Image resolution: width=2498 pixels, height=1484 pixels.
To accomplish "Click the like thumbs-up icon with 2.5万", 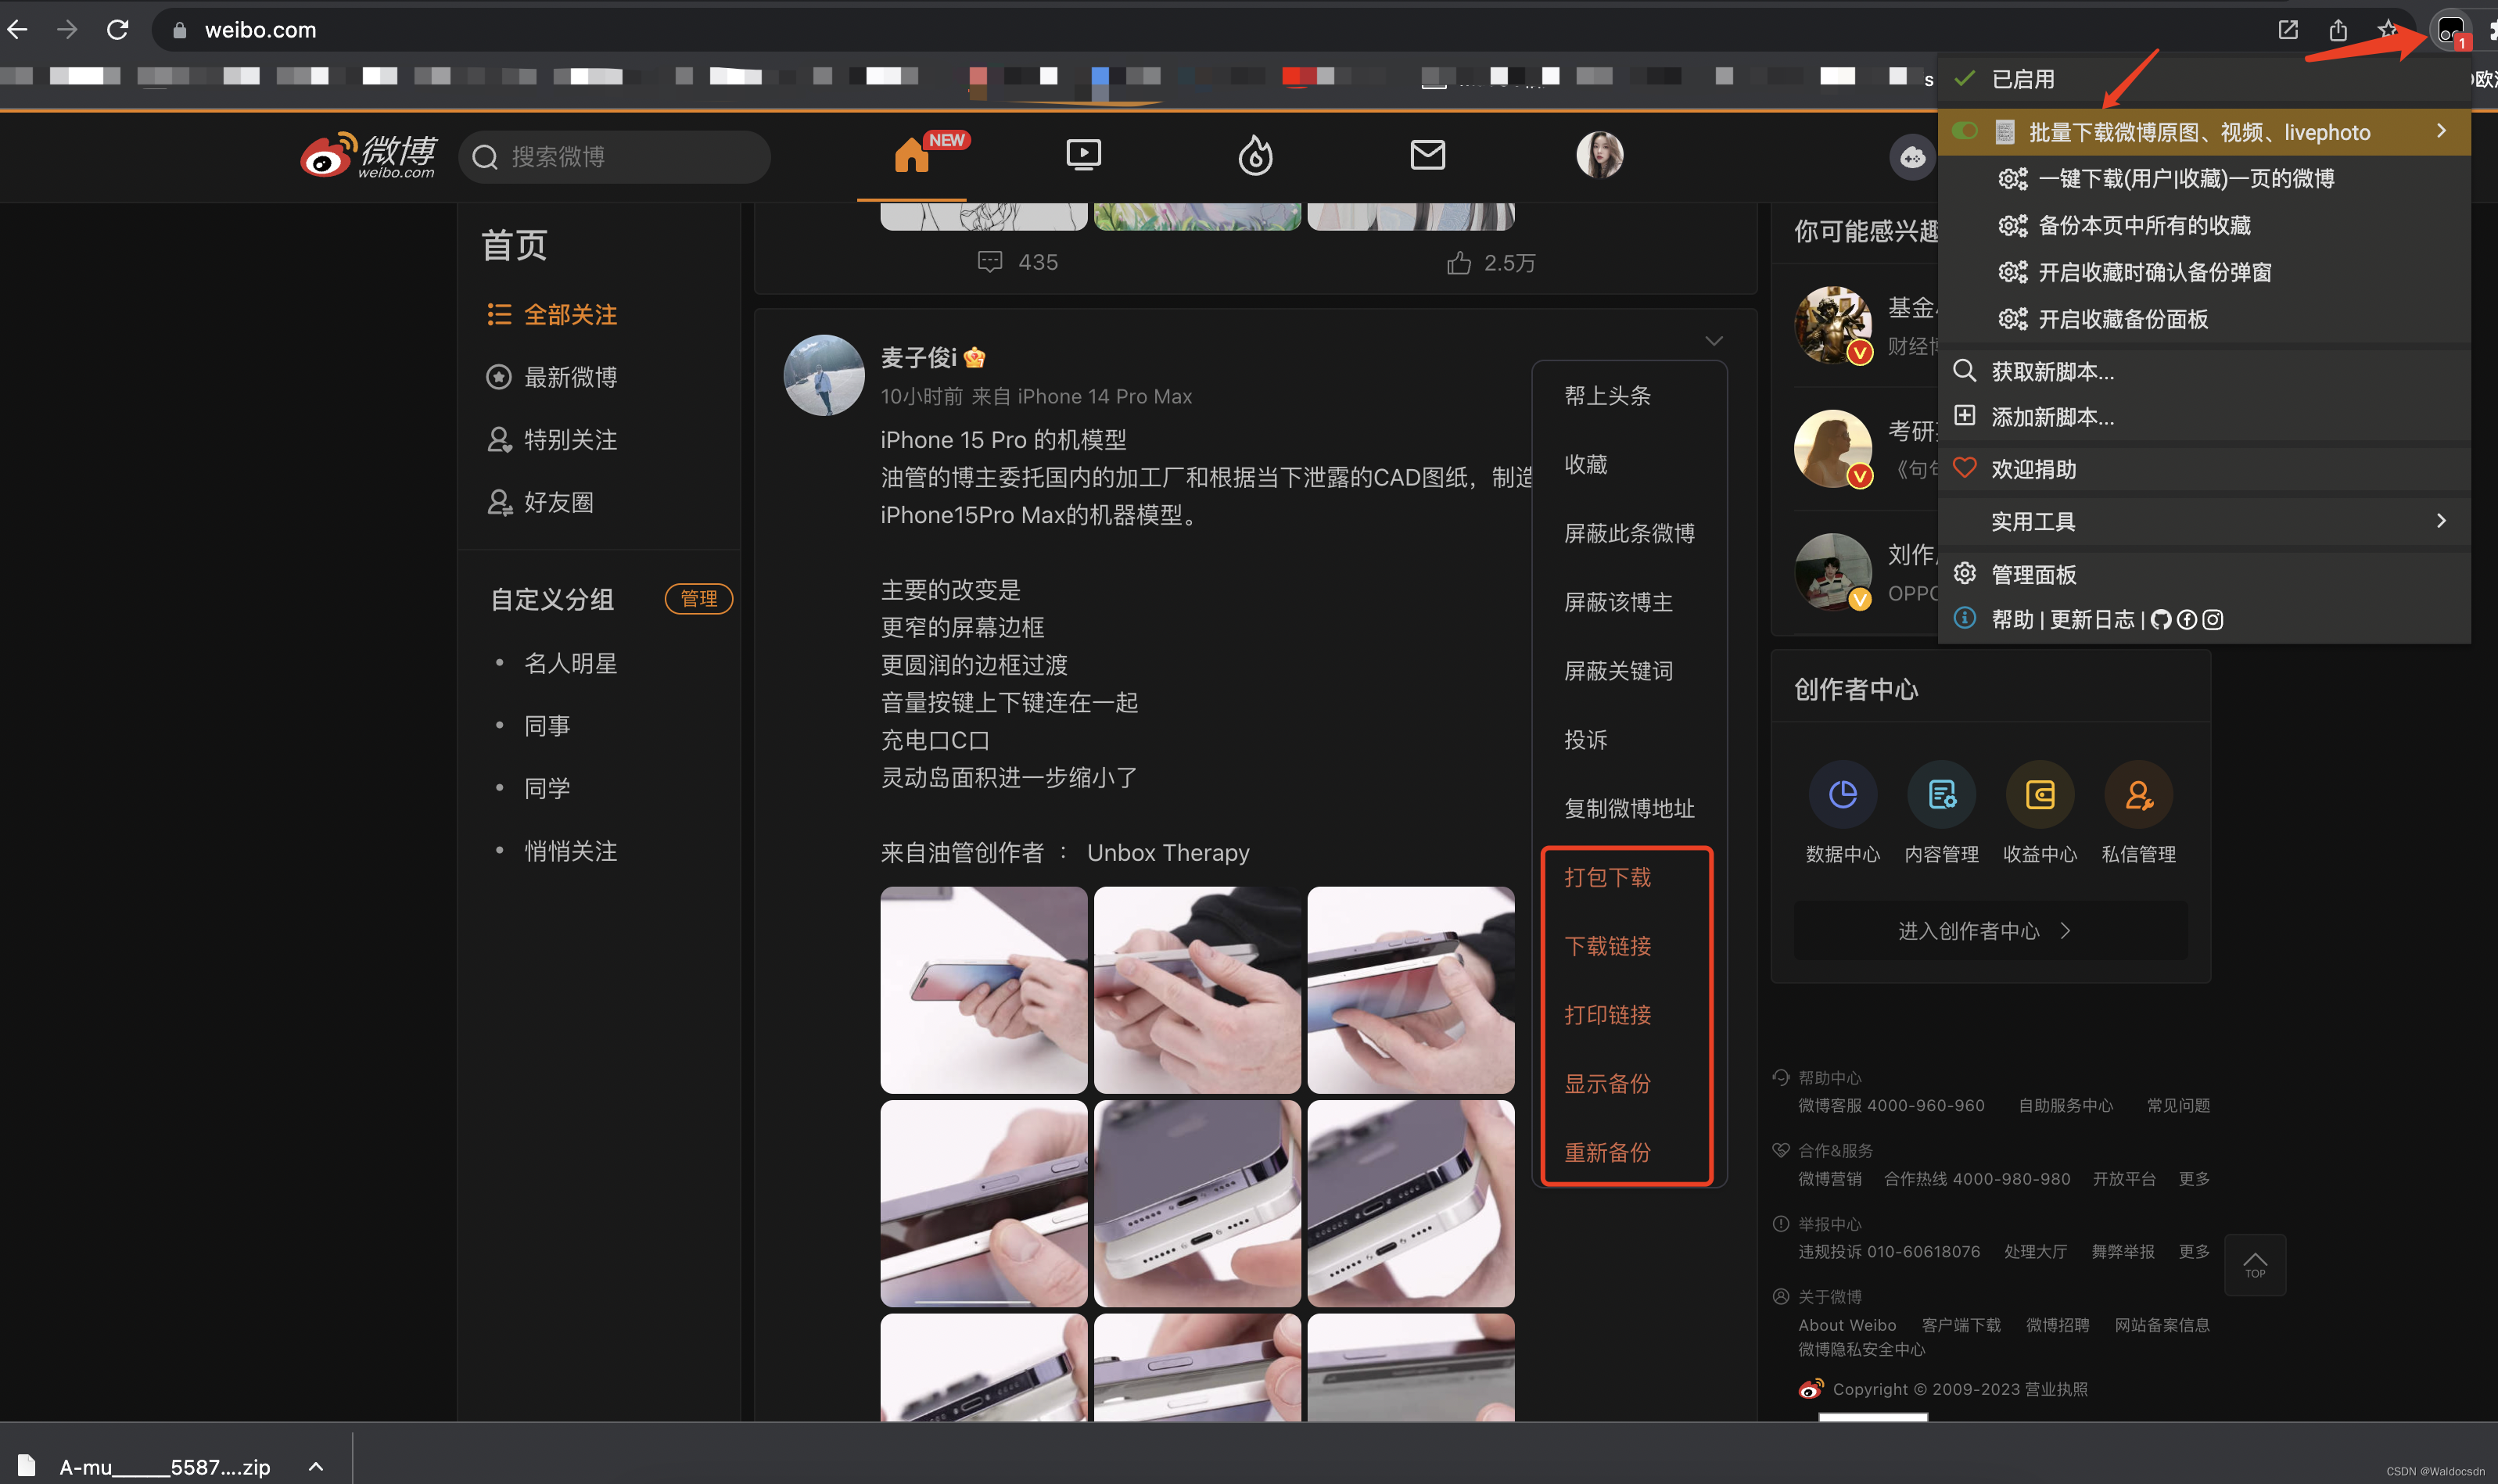I will (x=1459, y=263).
